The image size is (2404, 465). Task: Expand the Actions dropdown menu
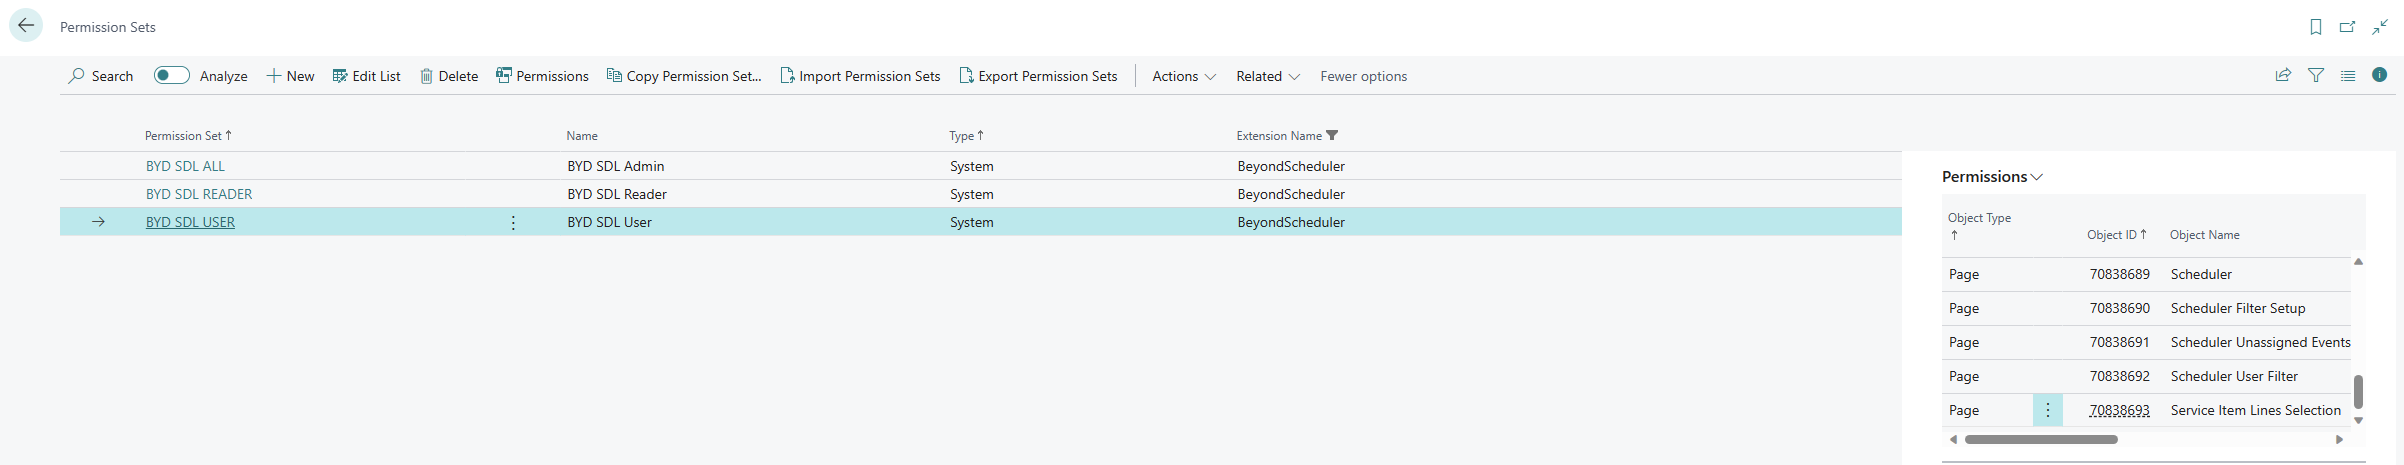click(x=1183, y=76)
